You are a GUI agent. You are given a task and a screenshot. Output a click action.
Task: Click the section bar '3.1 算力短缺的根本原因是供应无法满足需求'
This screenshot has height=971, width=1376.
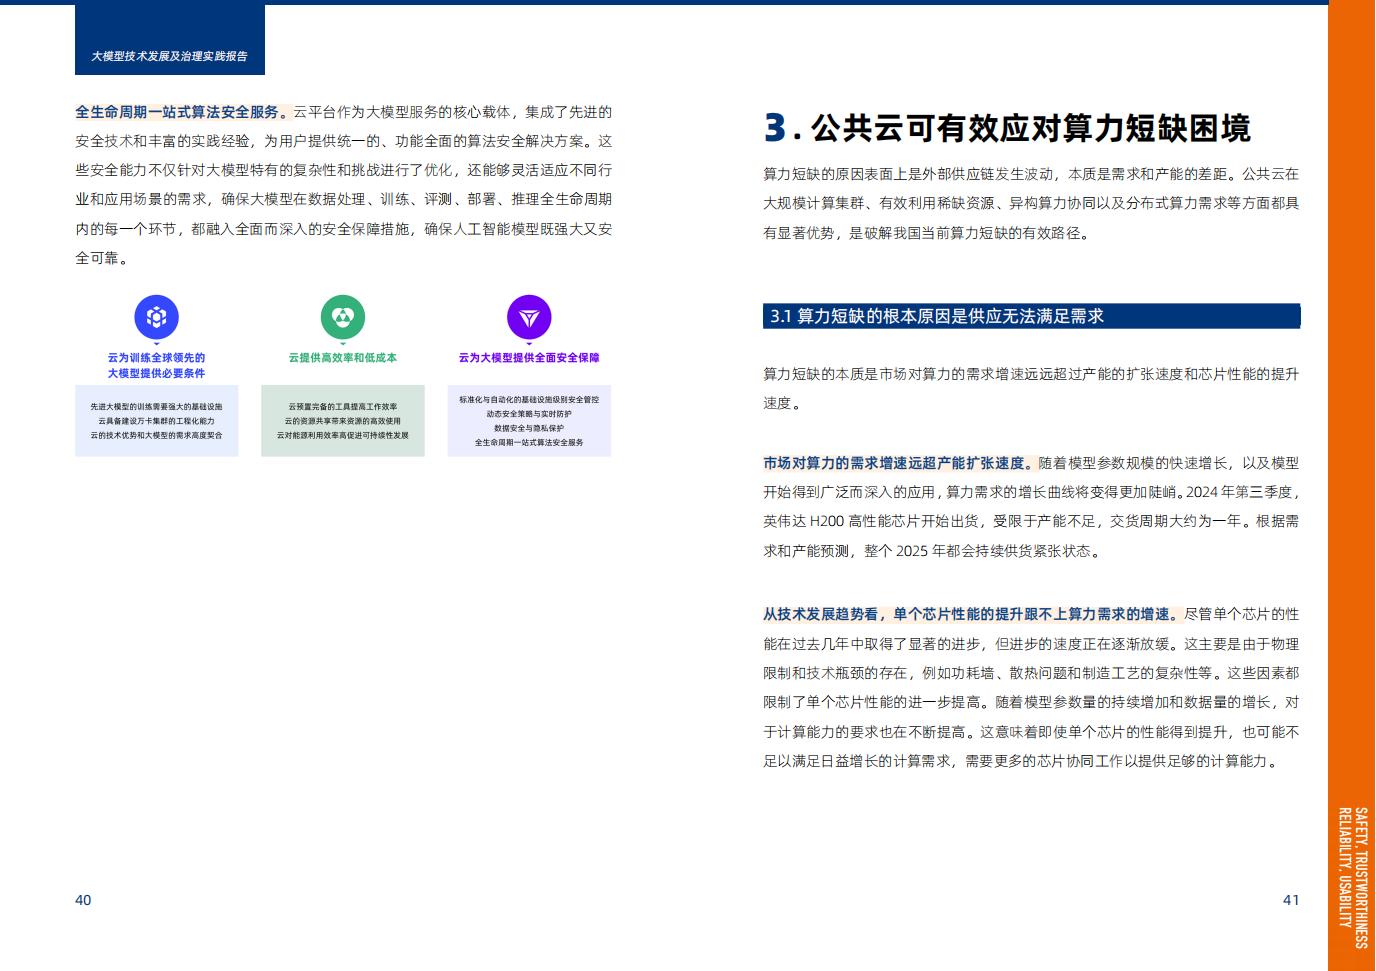click(x=1031, y=316)
